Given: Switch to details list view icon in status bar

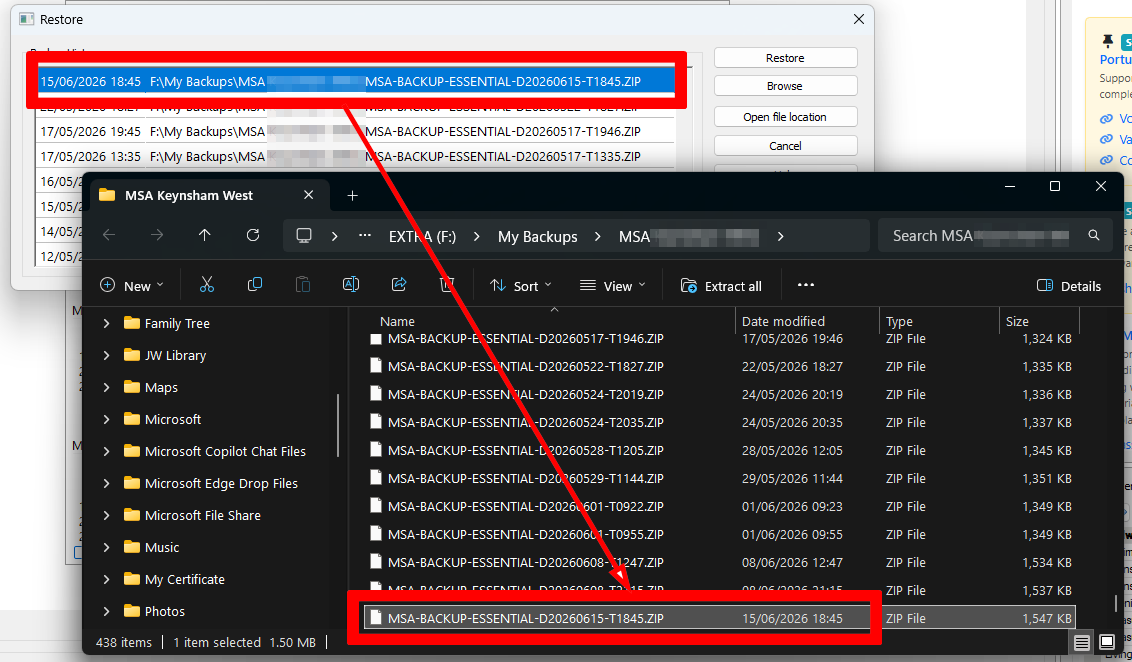Looking at the screenshot, I should pos(1081,642).
